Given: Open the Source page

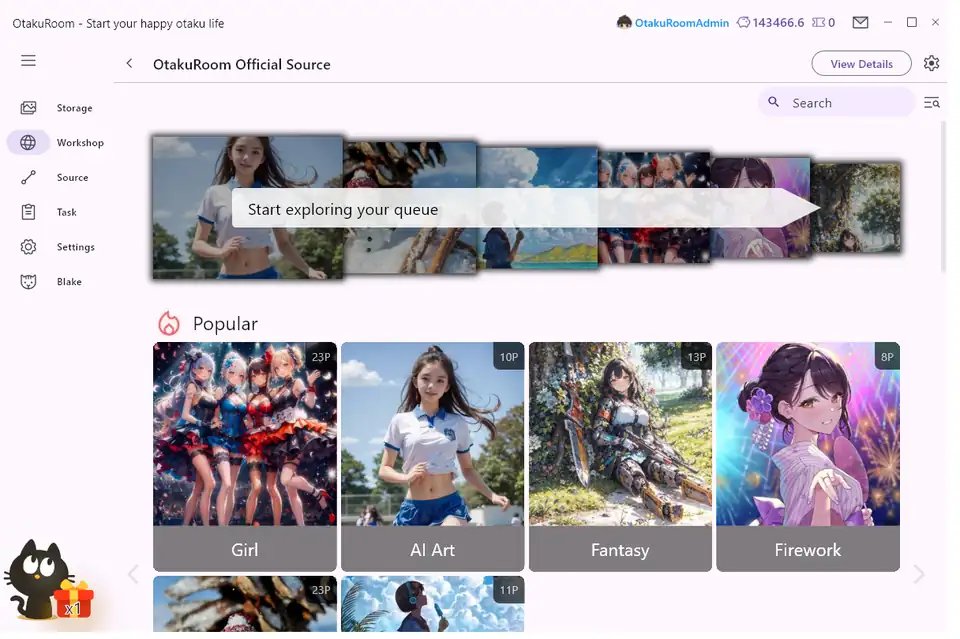Looking at the screenshot, I should (x=28, y=178).
